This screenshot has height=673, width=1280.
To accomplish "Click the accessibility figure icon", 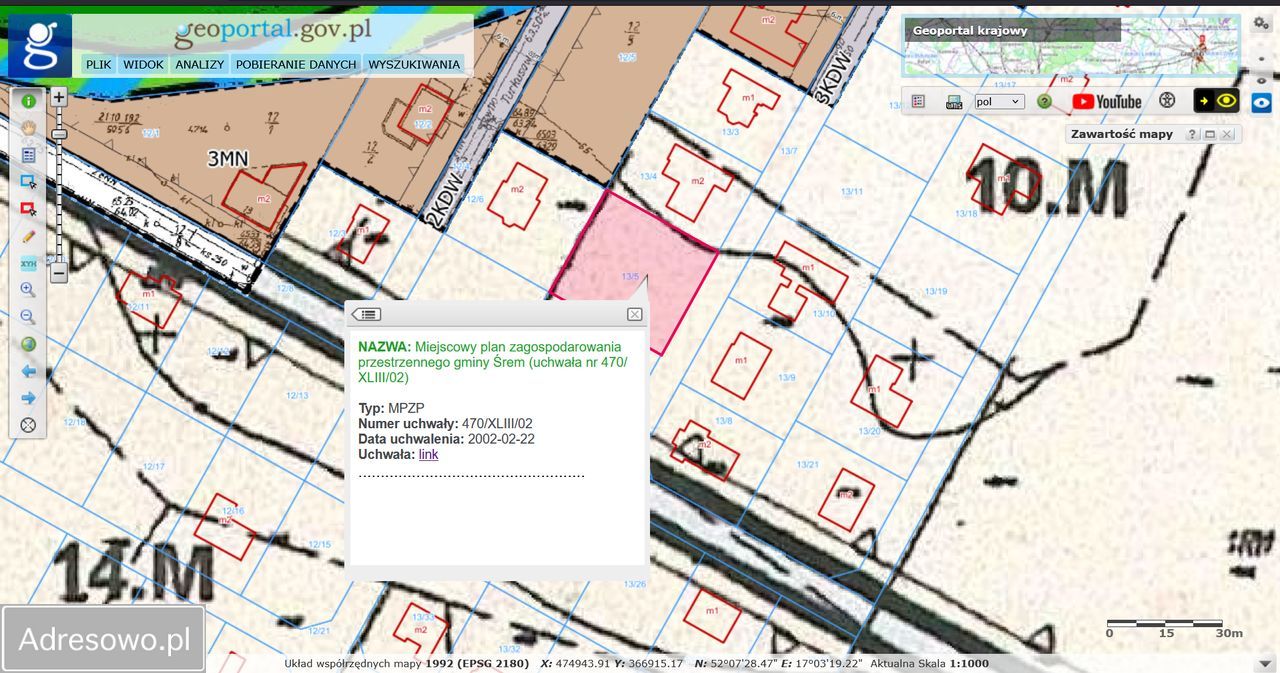I will coord(1166,101).
